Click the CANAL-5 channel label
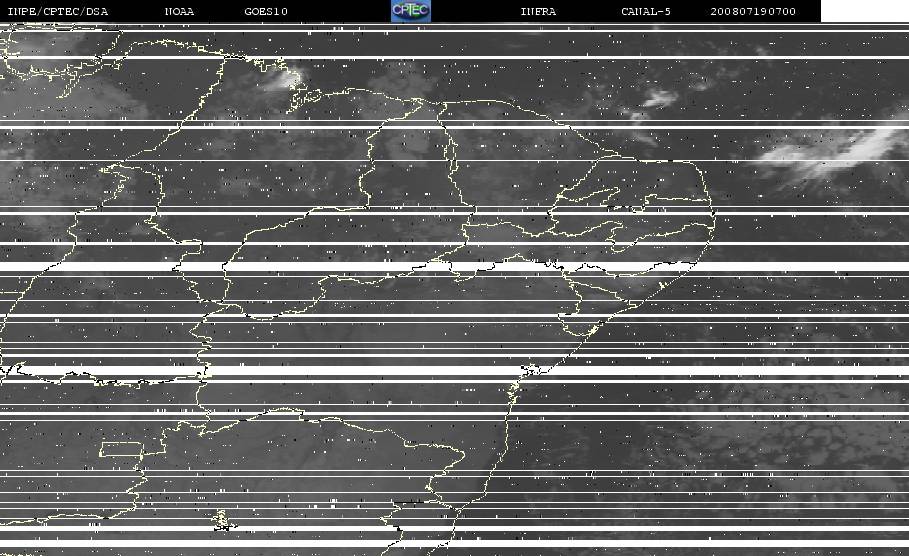This screenshot has width=909, height=556. [645, 11]
